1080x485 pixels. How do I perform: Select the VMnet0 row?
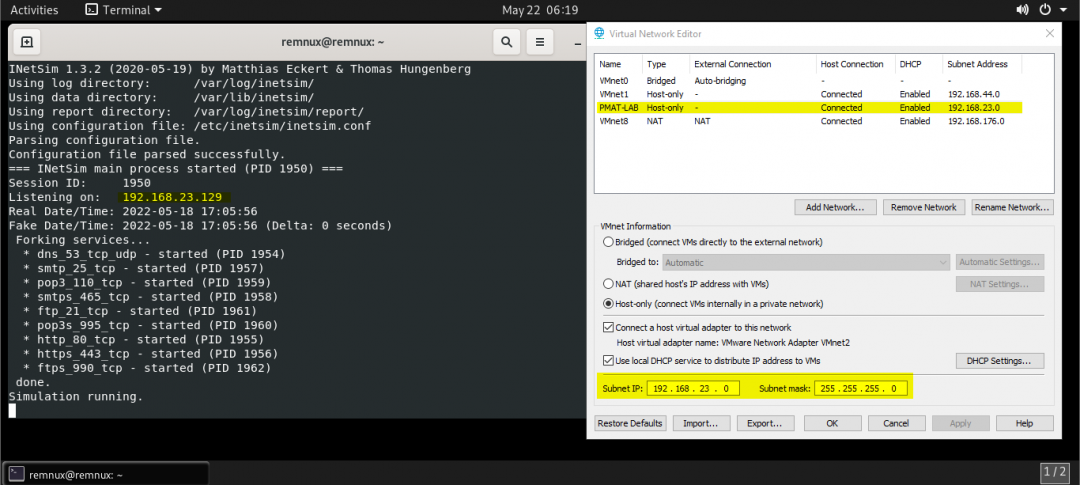click(x=809, y=81)
